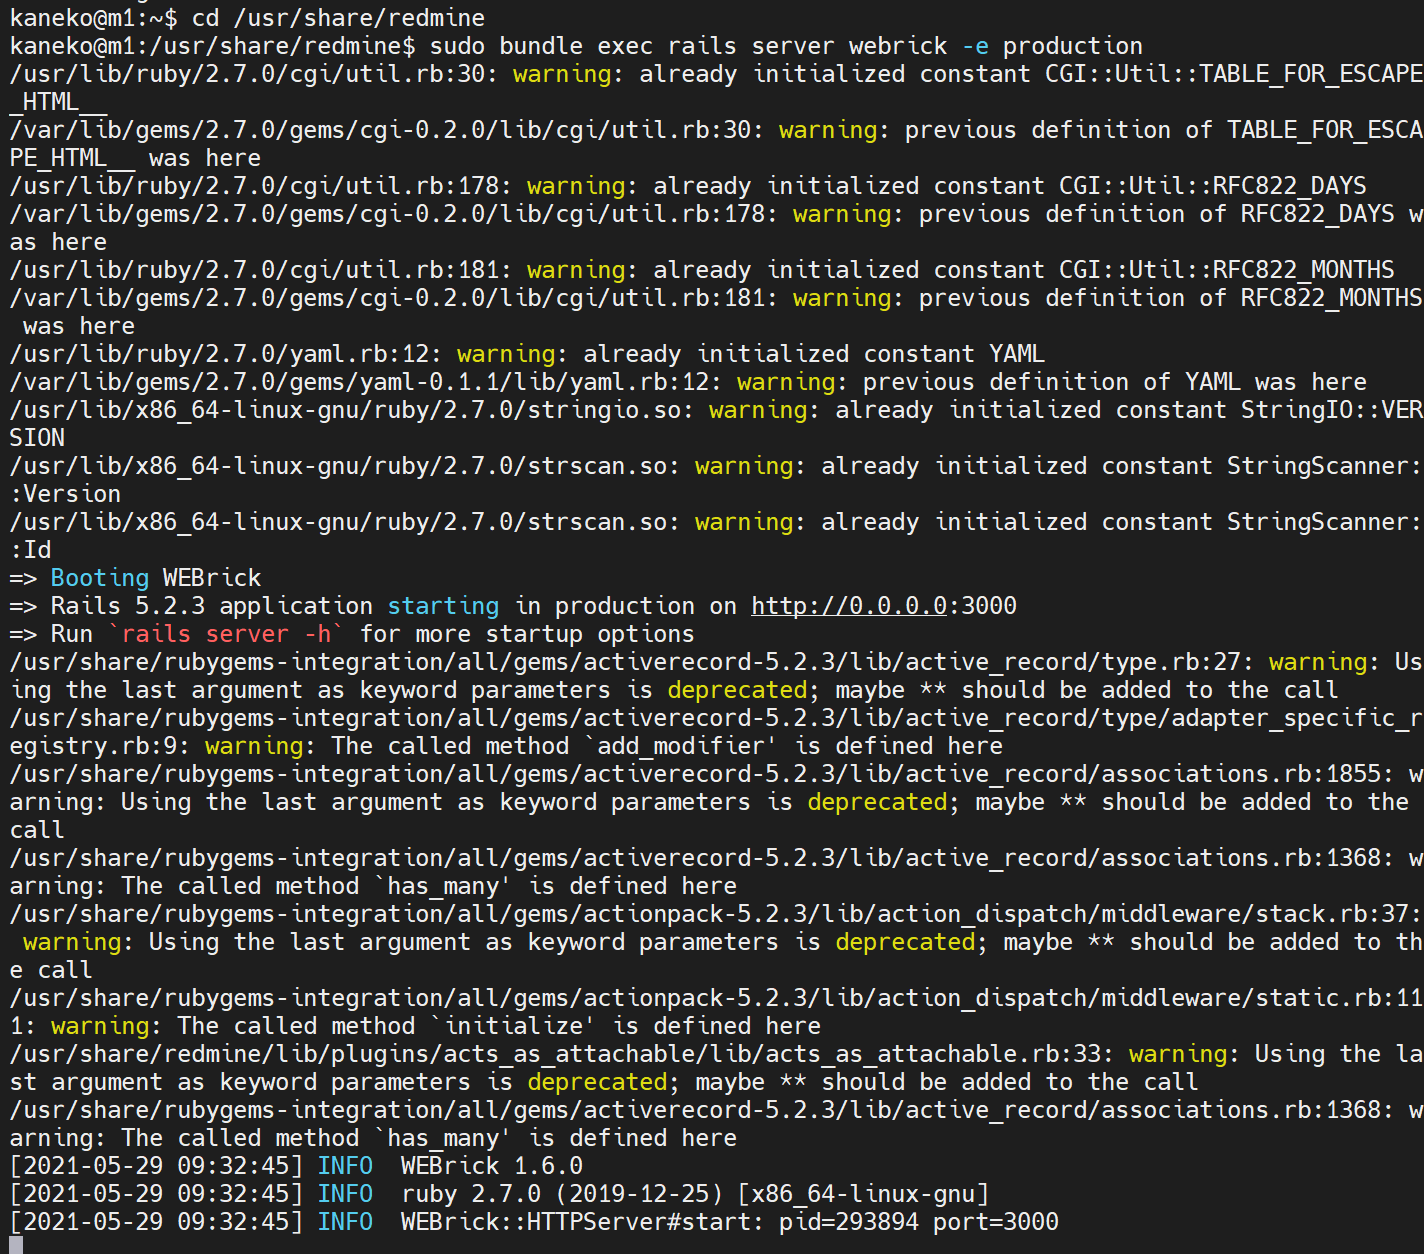Click the terminal cursor block at bottom

click(16, 1244)
